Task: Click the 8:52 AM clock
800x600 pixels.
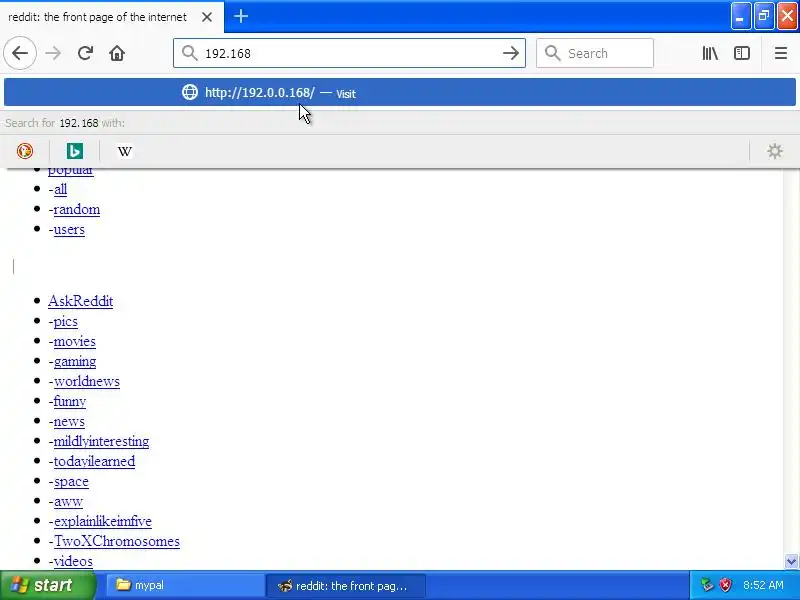Action: click(x=763, y=585)
